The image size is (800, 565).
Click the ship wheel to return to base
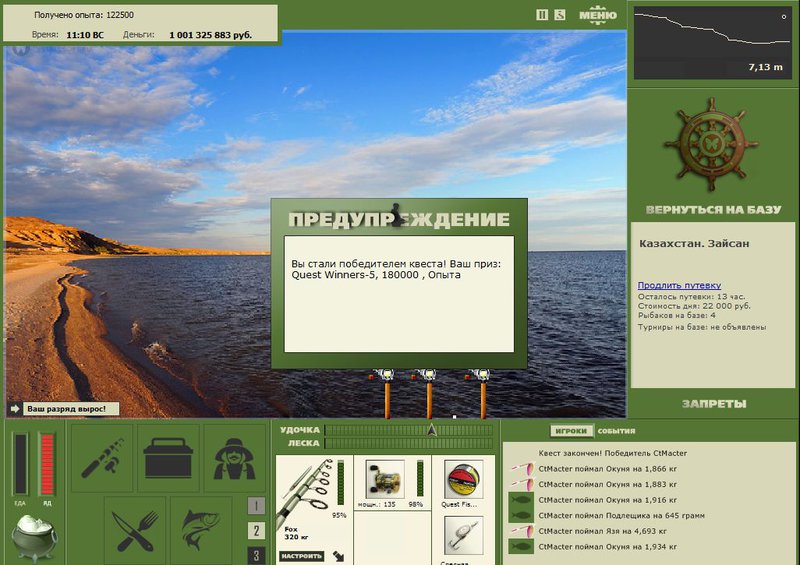[x=711, y=145]
